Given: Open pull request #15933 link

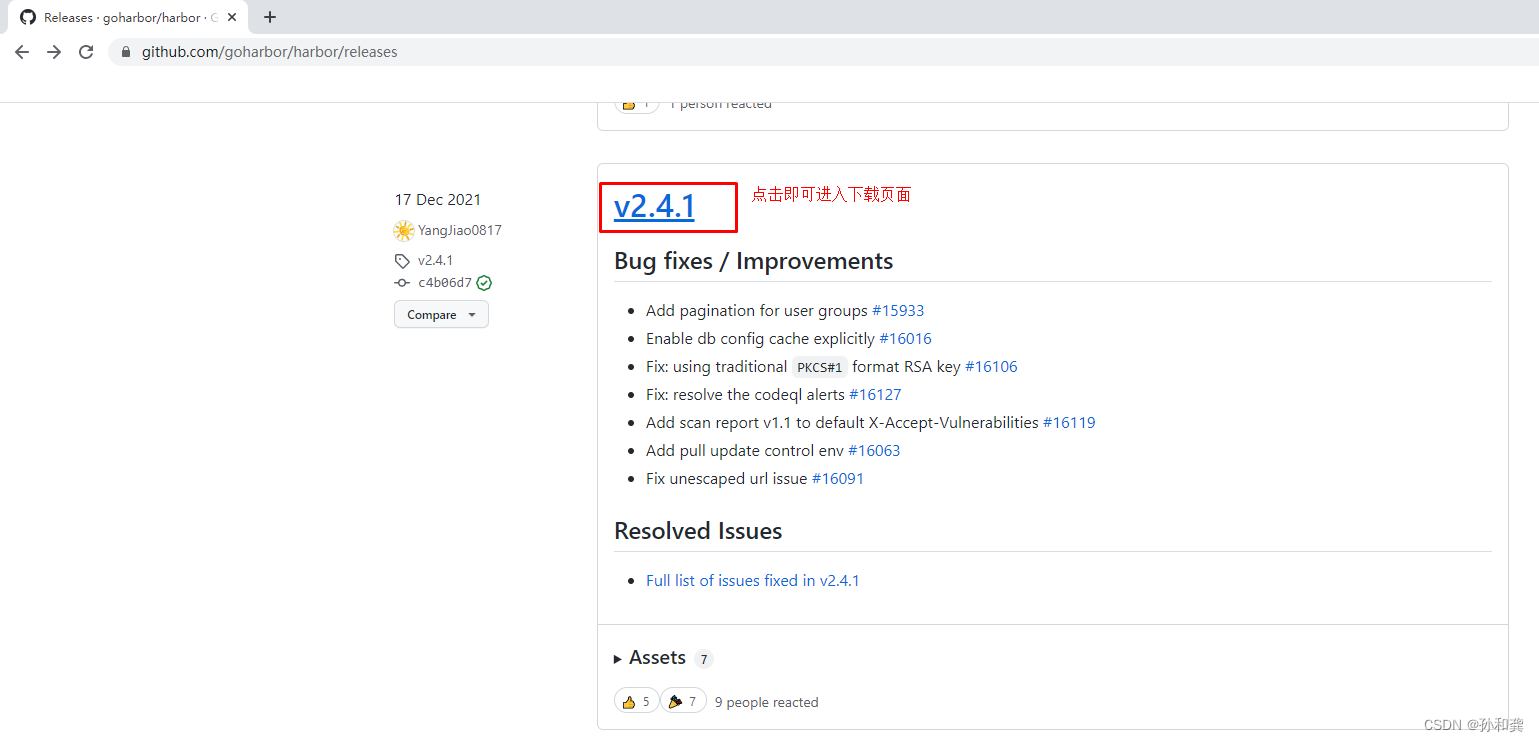Looking at the screenshot, I should [898, 311].
